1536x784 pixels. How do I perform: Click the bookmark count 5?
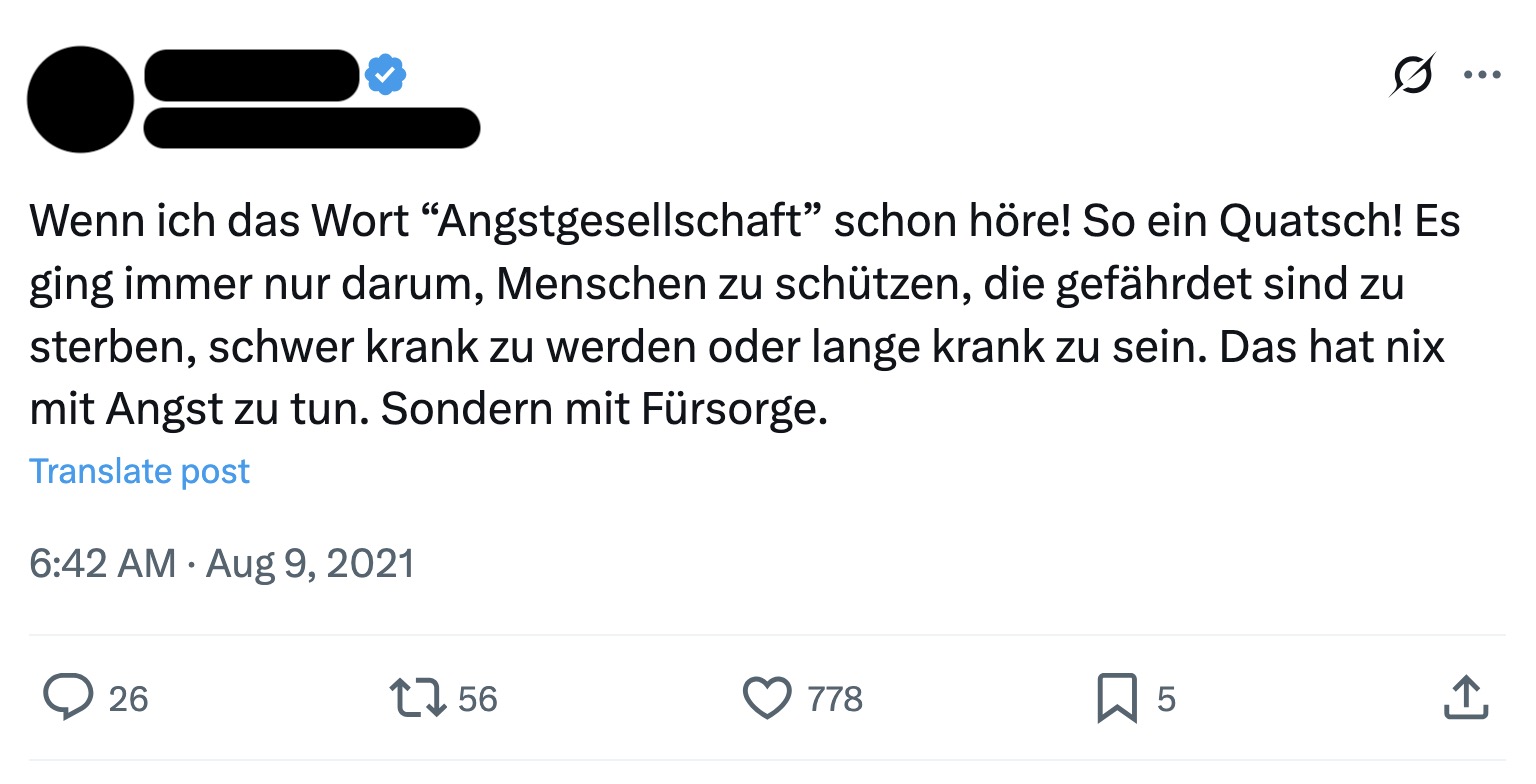(1166, 699)
